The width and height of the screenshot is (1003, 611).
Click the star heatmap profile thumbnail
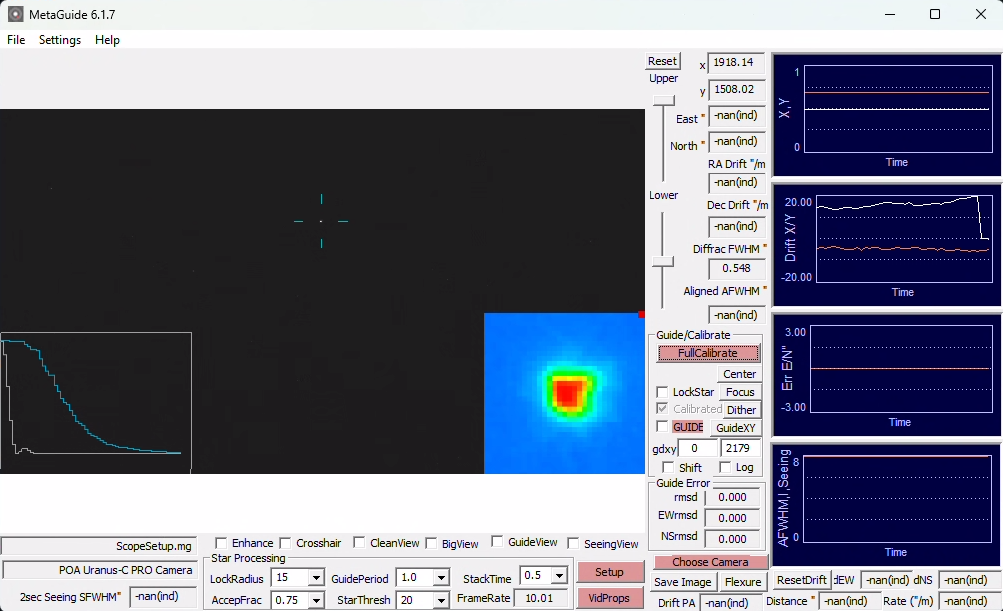564,393
